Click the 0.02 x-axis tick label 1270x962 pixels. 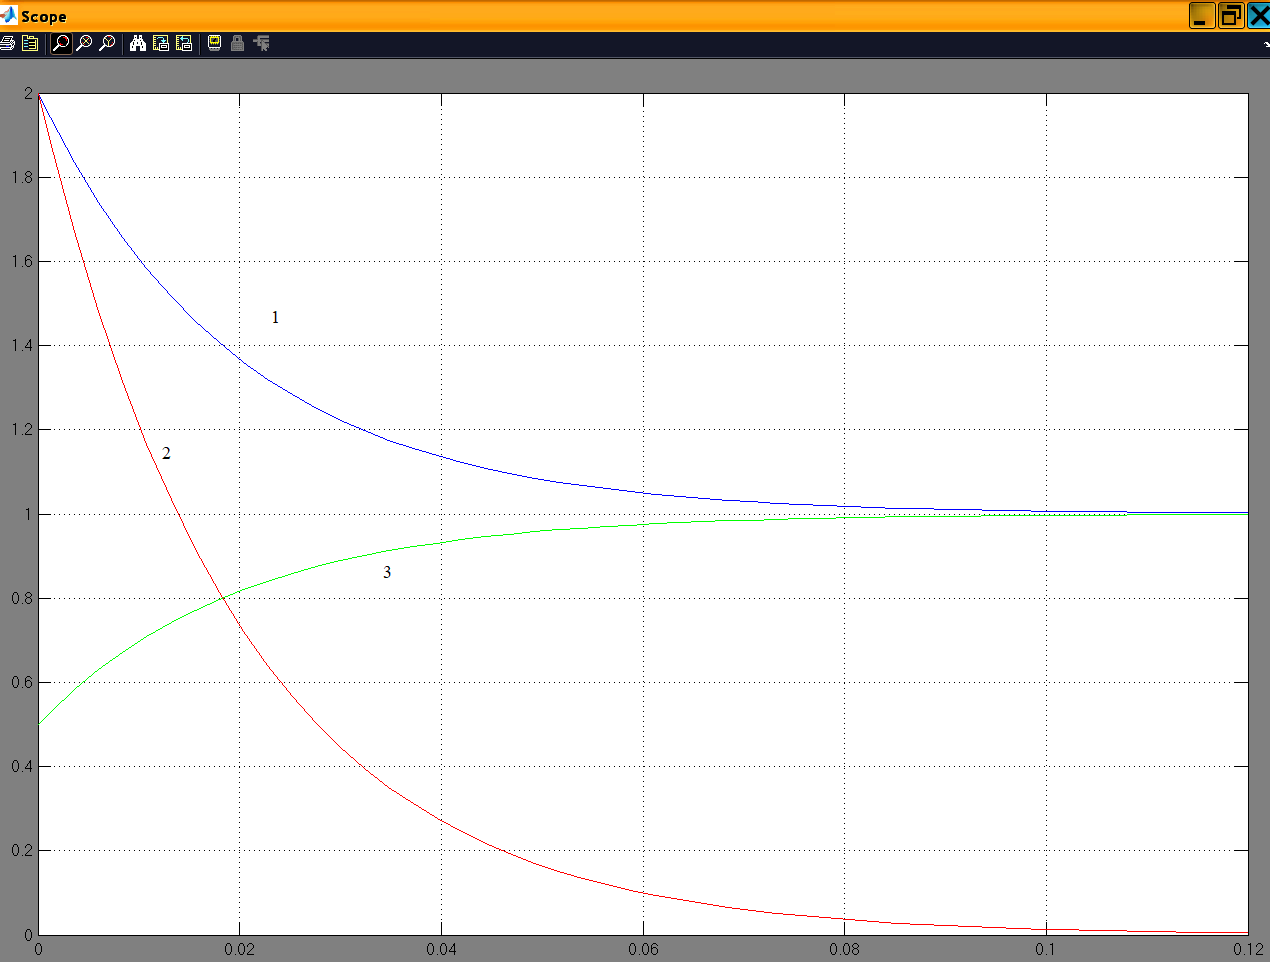point(239,949)
